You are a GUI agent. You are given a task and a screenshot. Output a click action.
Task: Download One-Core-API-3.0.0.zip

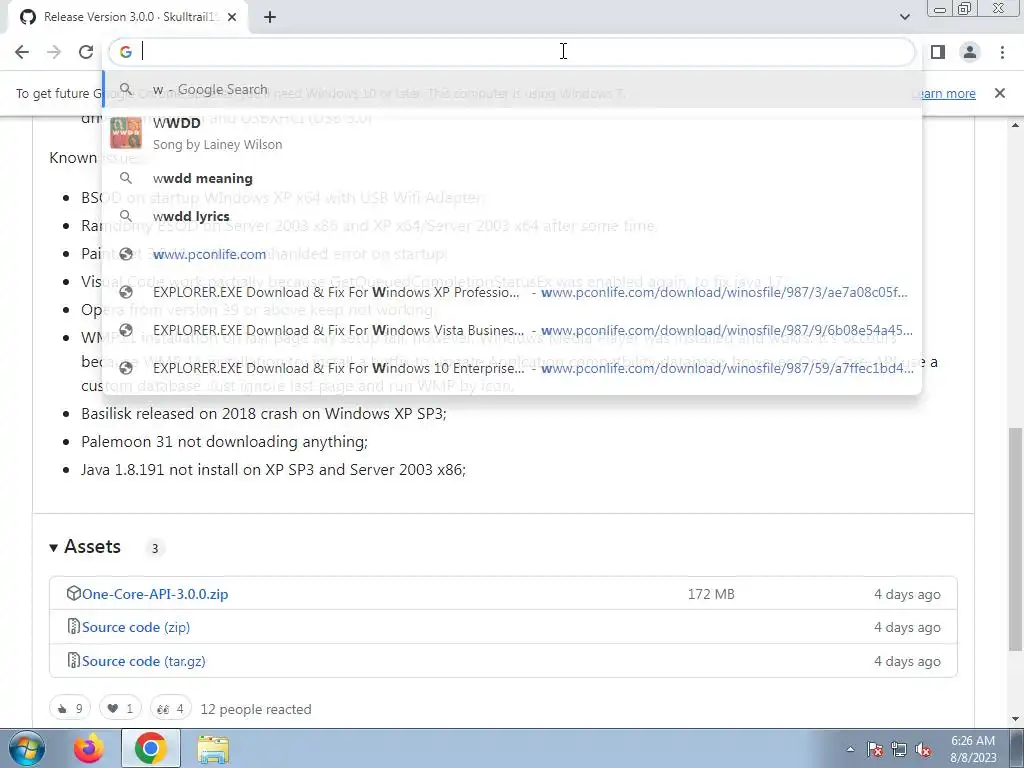(155, 594)
